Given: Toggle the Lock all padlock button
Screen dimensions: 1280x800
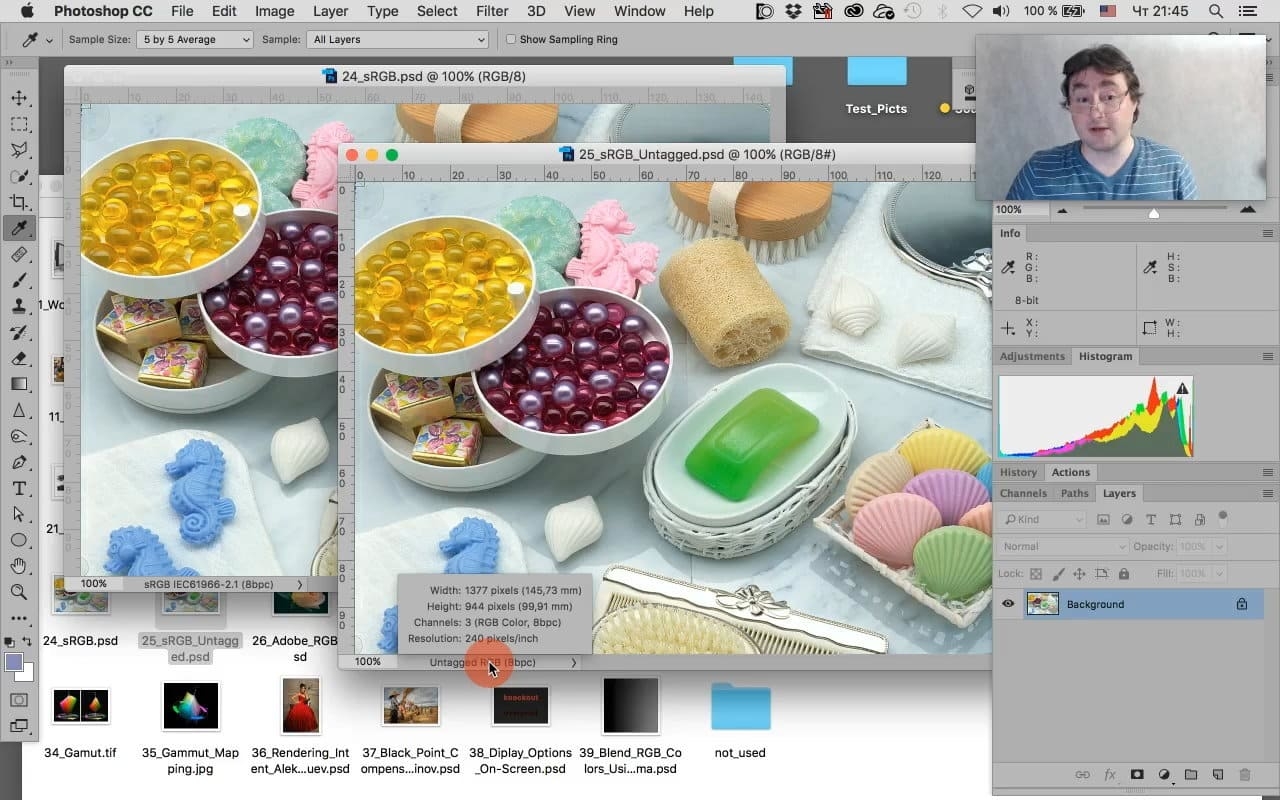Looking at the screenshot, I should tap(1124, 574).
